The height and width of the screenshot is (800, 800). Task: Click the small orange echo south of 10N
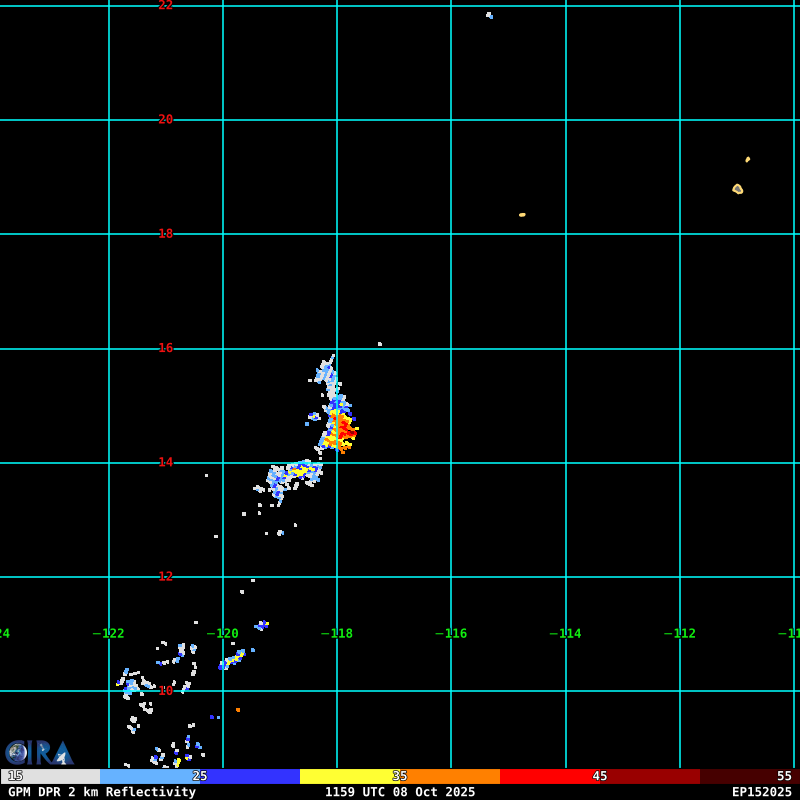click(238, 710)
